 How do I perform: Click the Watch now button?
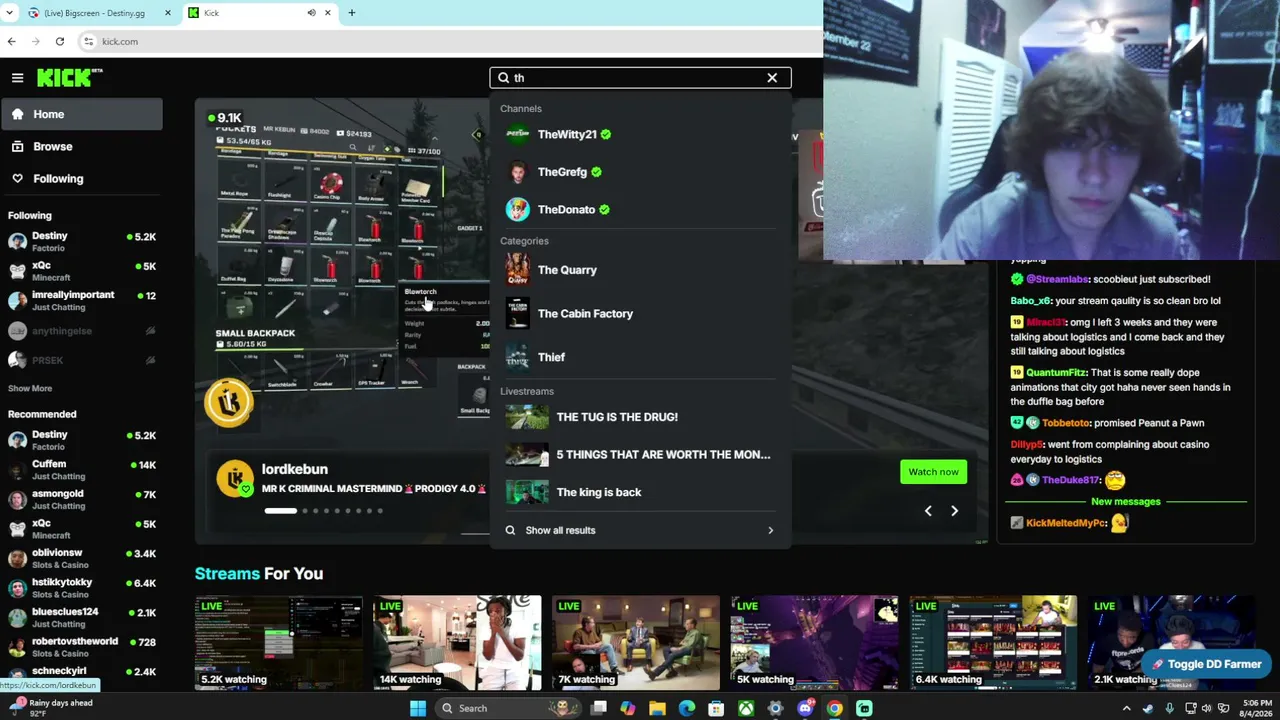(x=933, y=472)
